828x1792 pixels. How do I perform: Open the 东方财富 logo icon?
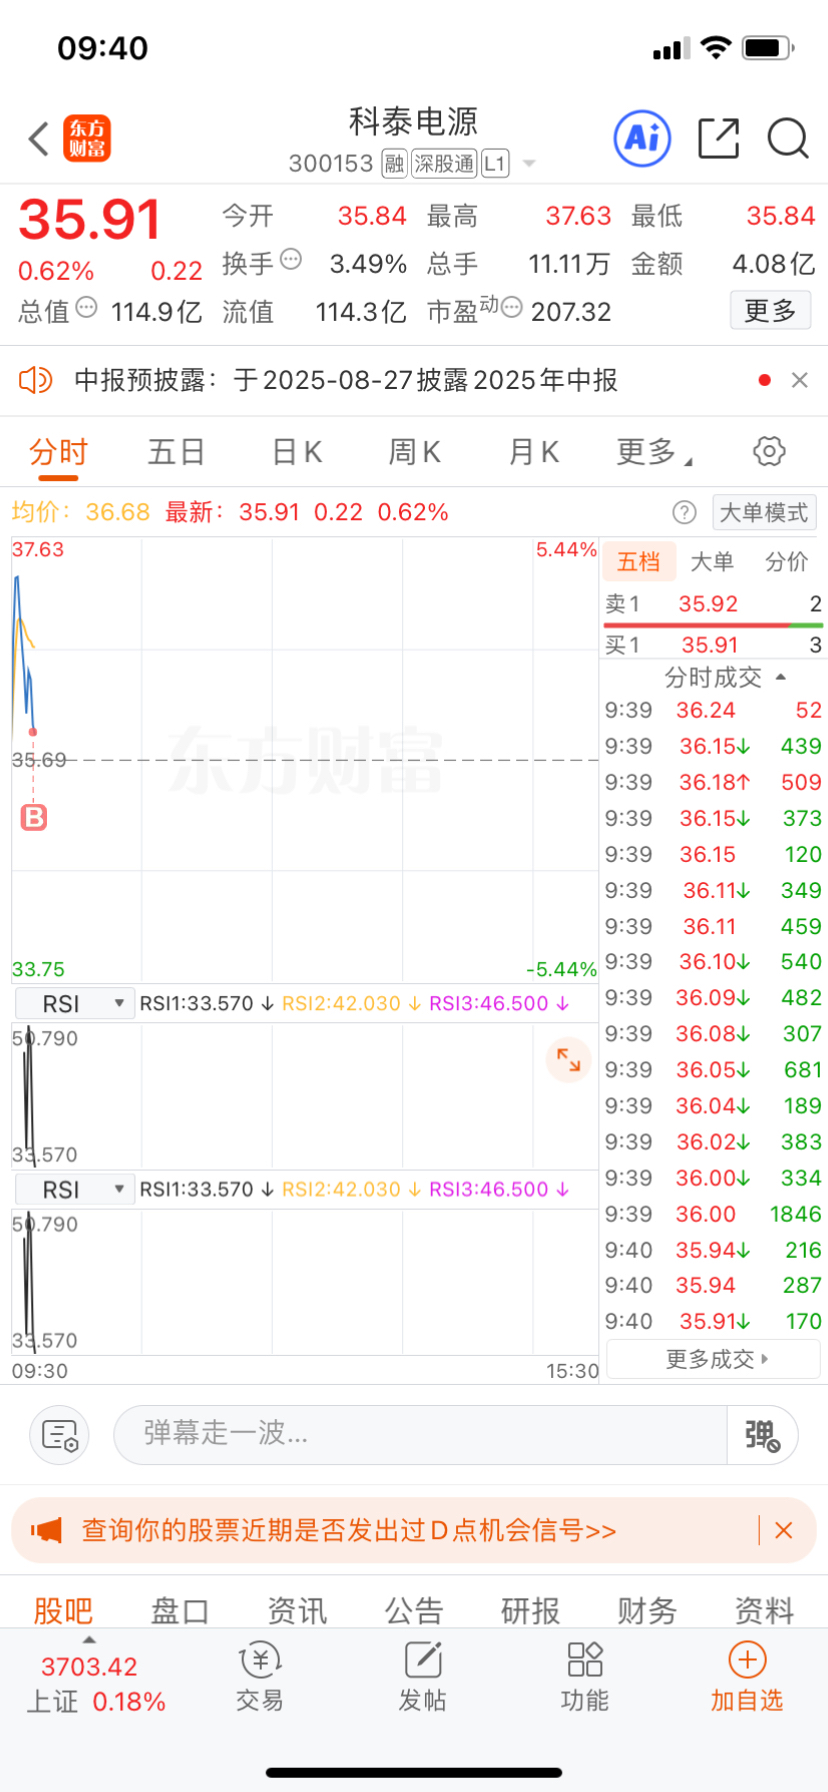click(87, 138)
